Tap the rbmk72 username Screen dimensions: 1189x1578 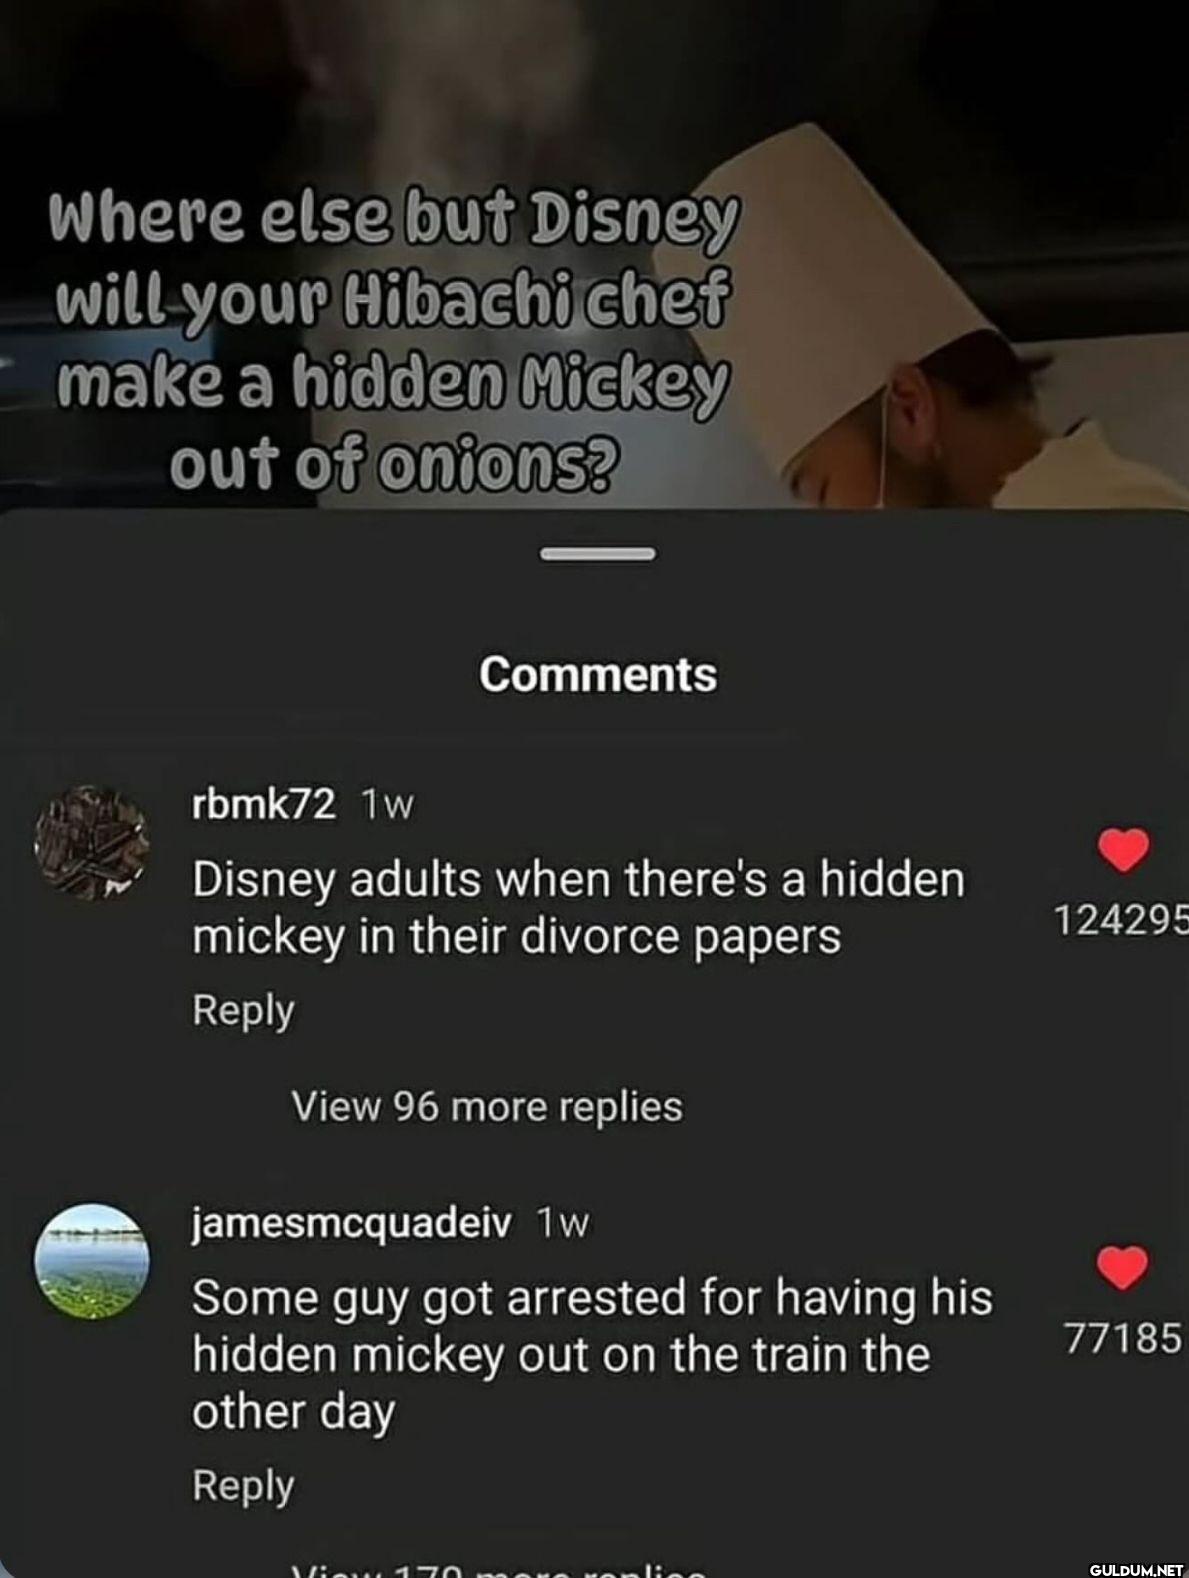coord(264,804)
